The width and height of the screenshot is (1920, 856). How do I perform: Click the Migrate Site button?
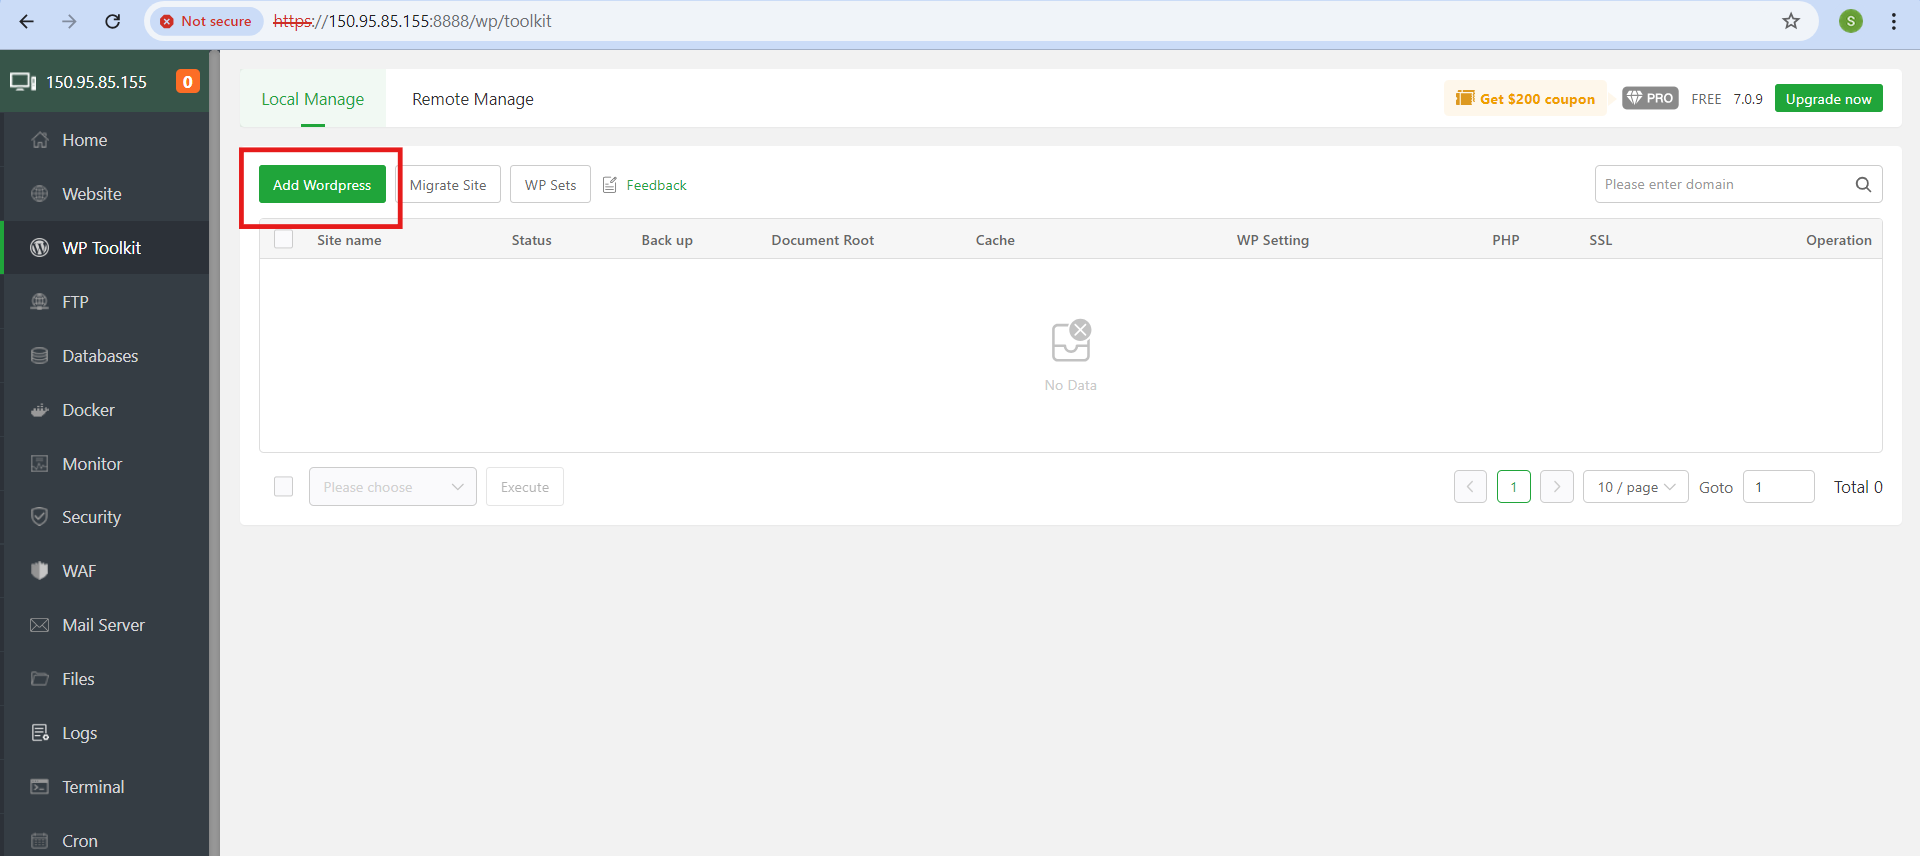tap(448, 185)
